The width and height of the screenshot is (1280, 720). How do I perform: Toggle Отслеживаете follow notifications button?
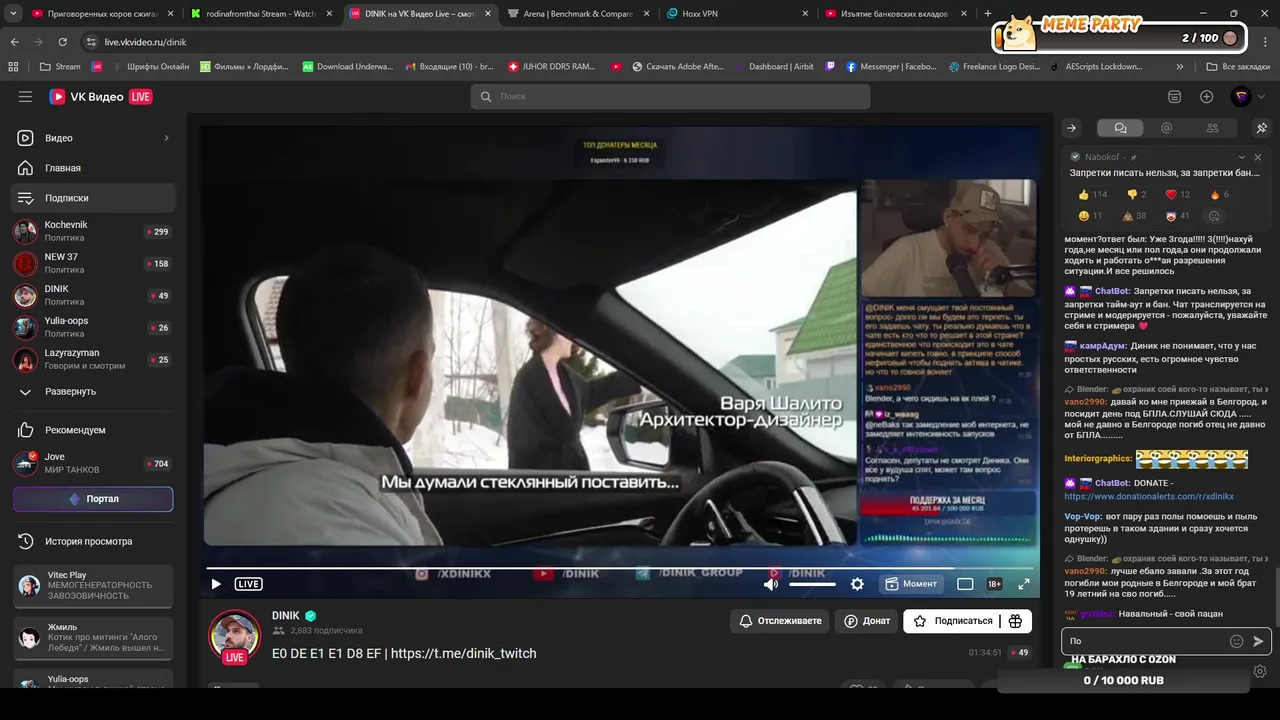(779, 621)
